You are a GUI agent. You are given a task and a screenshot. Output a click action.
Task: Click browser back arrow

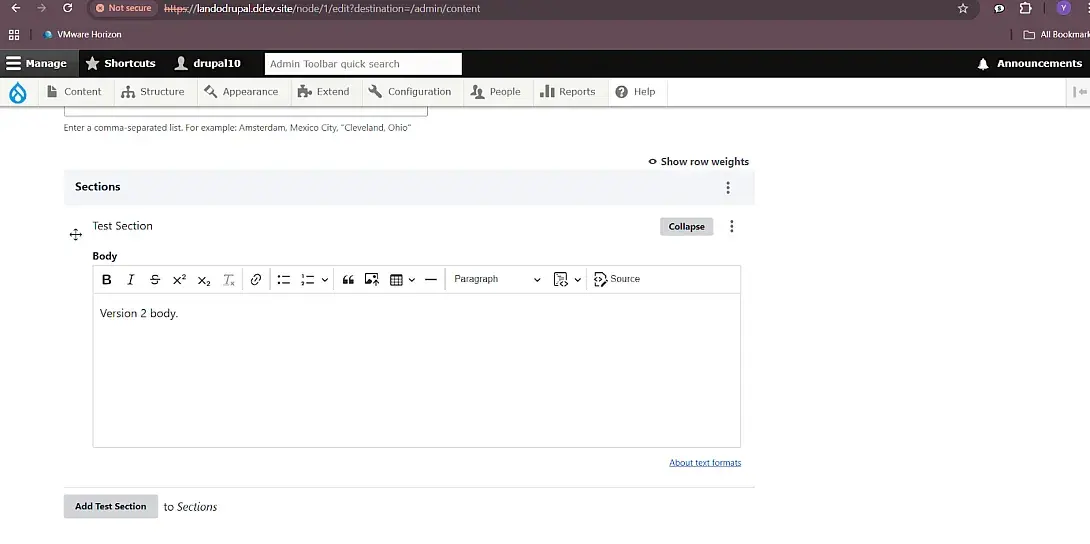coord(16,8)
